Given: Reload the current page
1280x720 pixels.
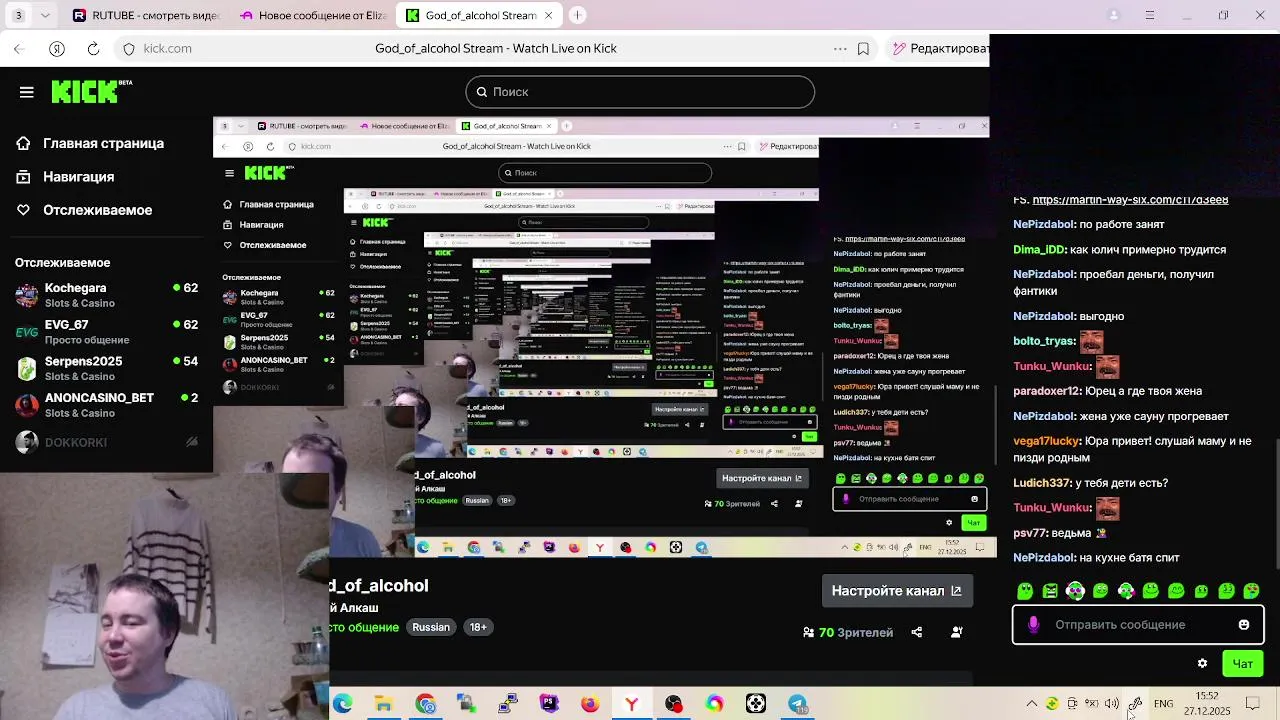Looking at the screenshot, I should pos(93,48).
